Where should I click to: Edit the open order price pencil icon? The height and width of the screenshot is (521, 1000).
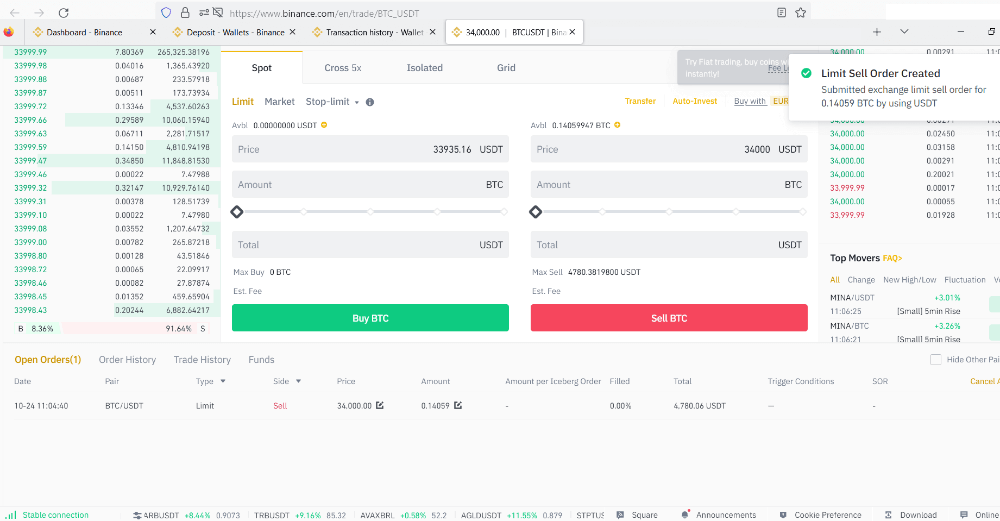(380, 405)
